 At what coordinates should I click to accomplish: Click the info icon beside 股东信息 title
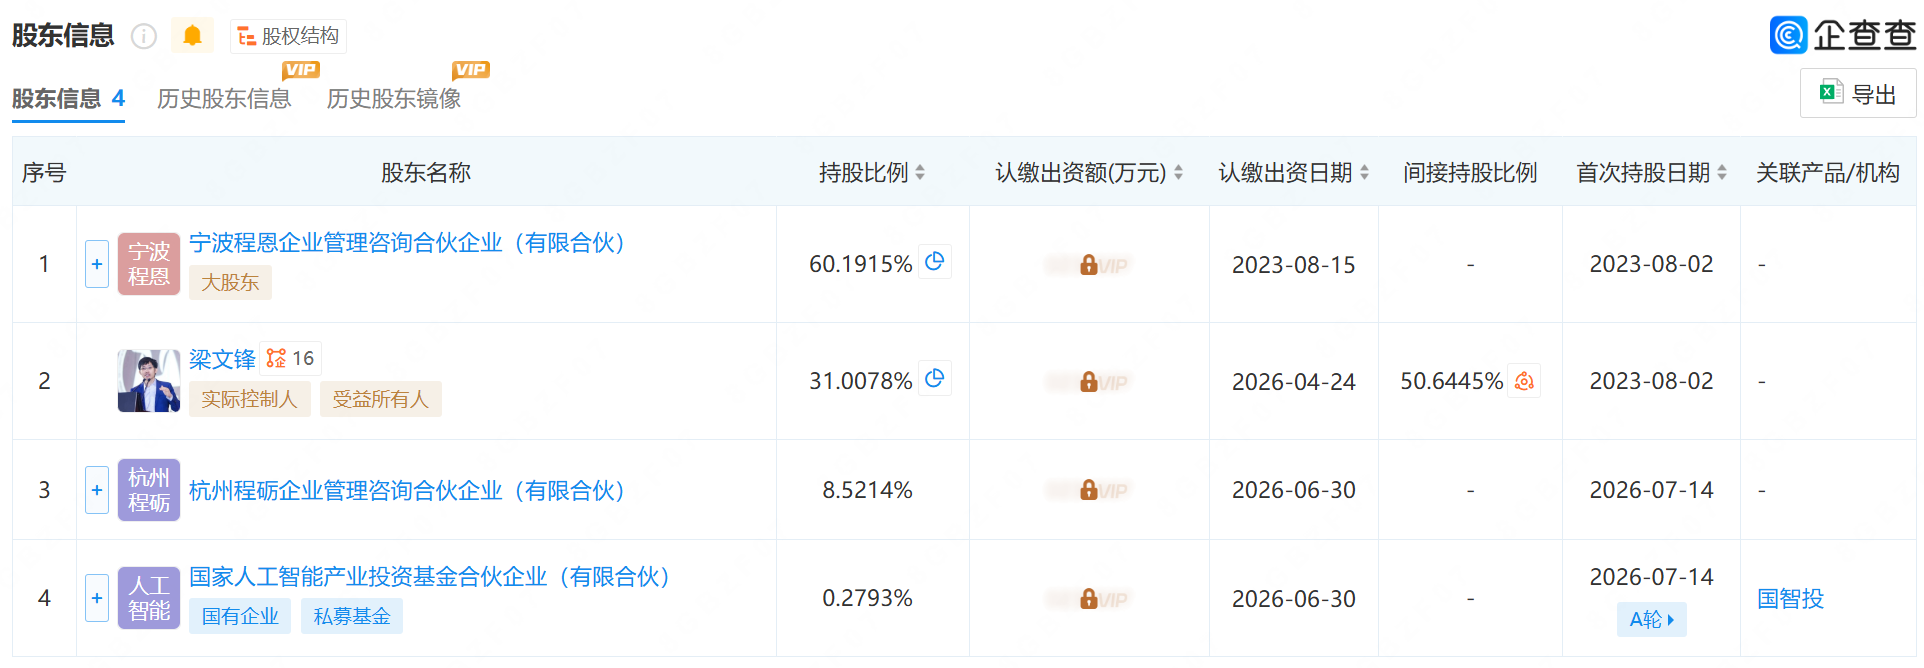click(x=144, y=37)
